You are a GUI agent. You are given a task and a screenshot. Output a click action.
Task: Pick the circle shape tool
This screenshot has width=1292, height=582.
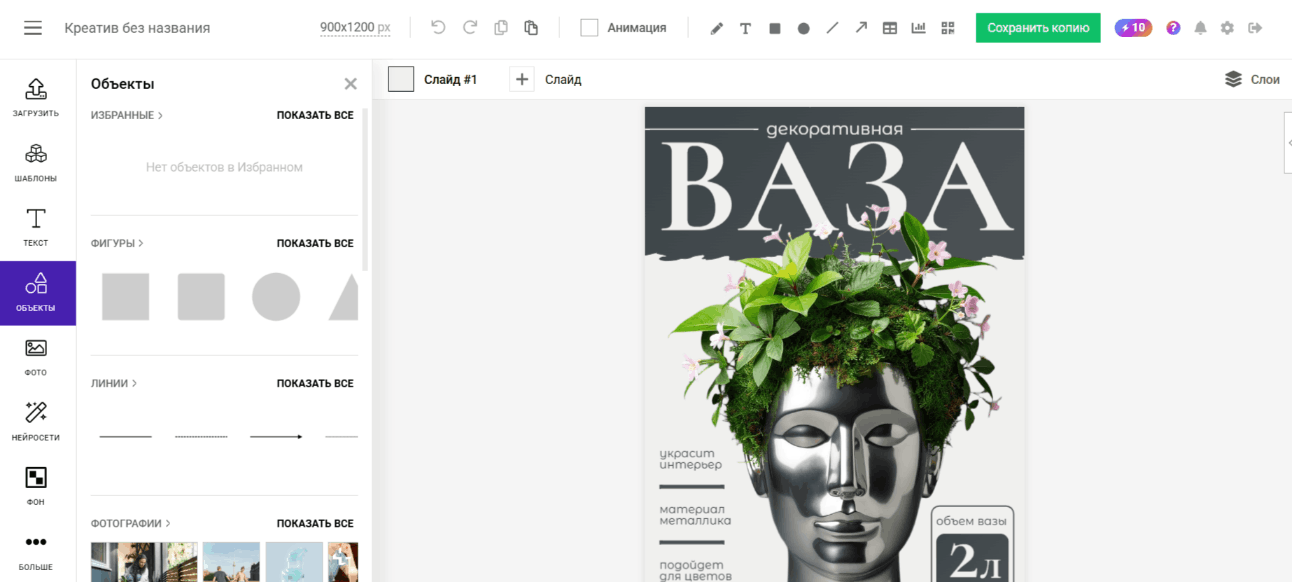[803, 28]
